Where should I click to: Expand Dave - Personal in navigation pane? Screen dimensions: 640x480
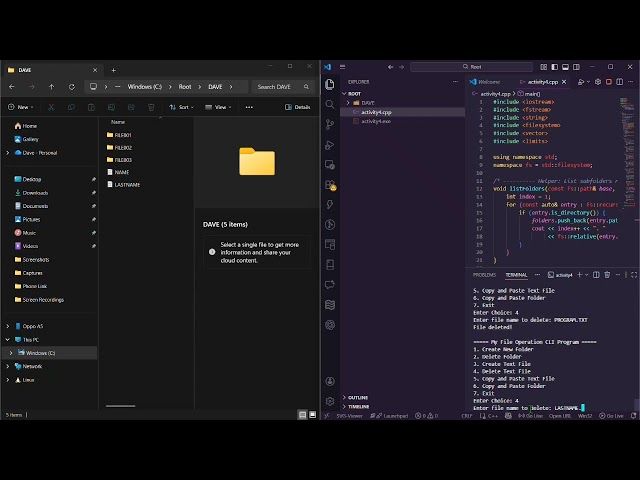coord(8,153)
